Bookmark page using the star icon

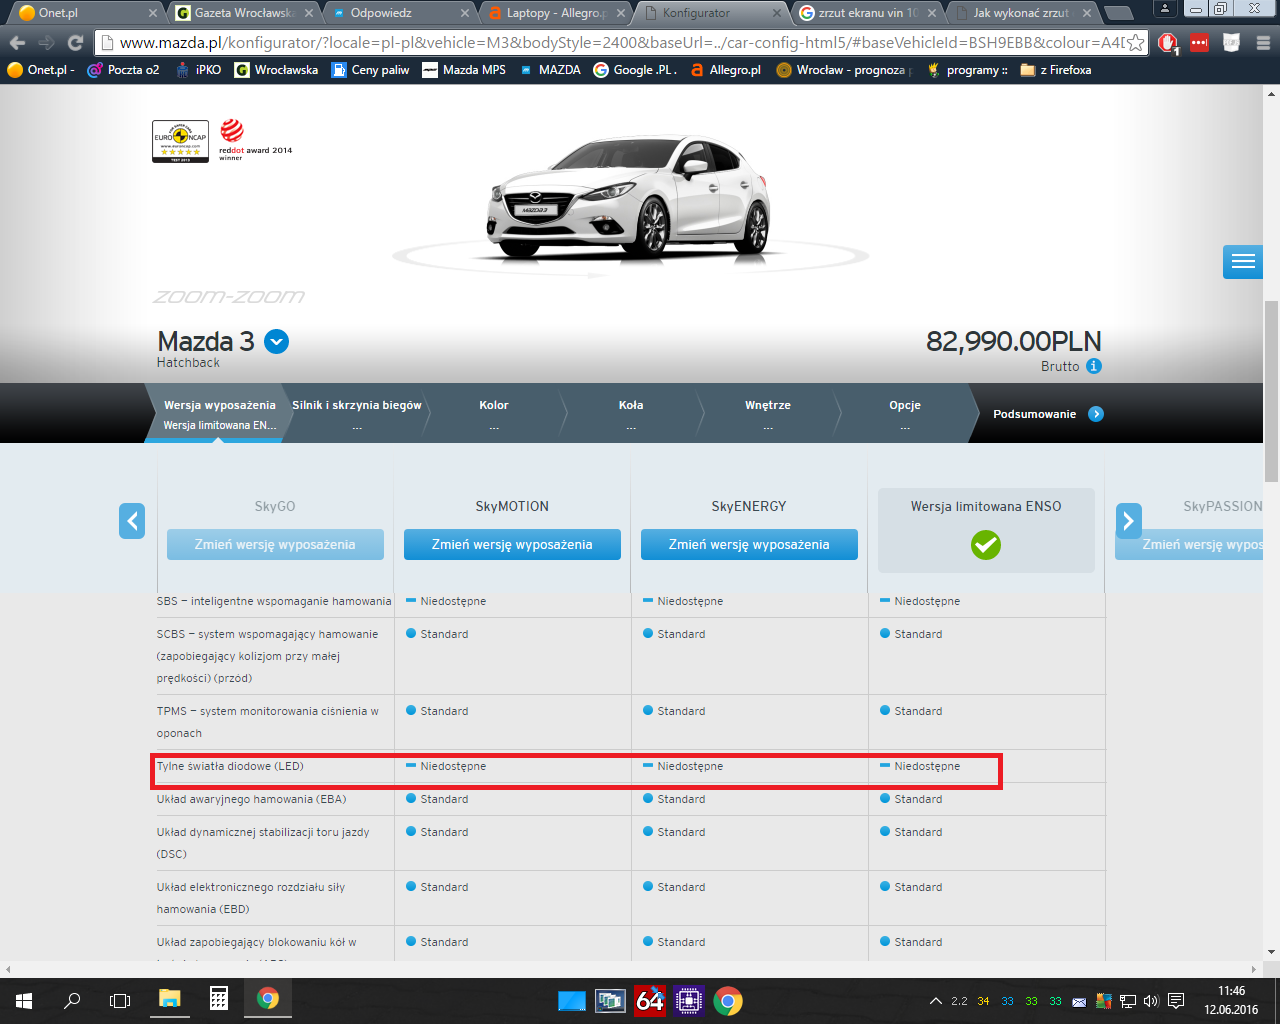[1136, 43]
